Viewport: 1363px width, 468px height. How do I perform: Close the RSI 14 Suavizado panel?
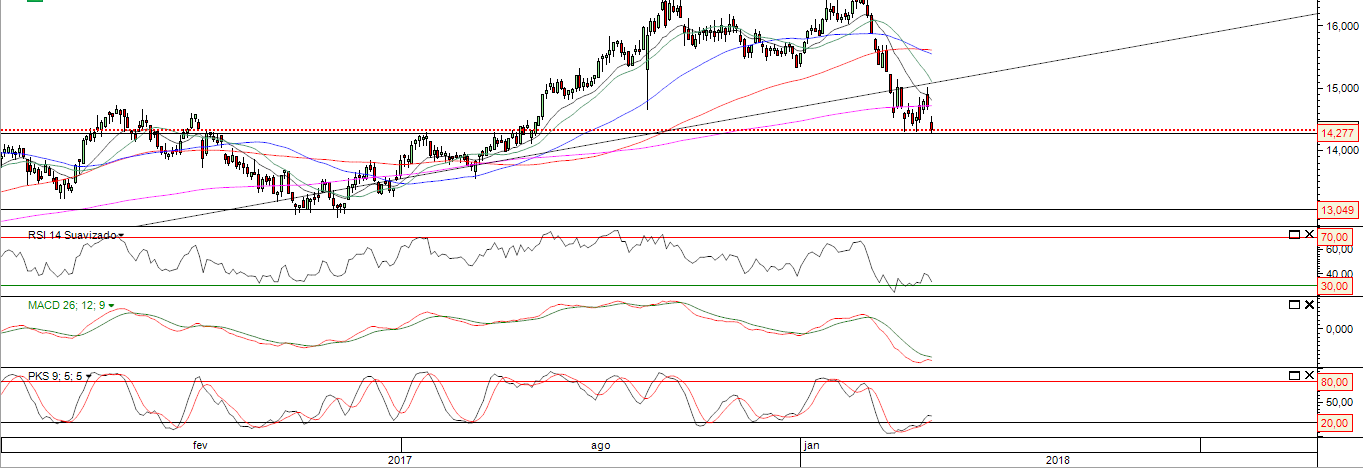click(1308, 234)
